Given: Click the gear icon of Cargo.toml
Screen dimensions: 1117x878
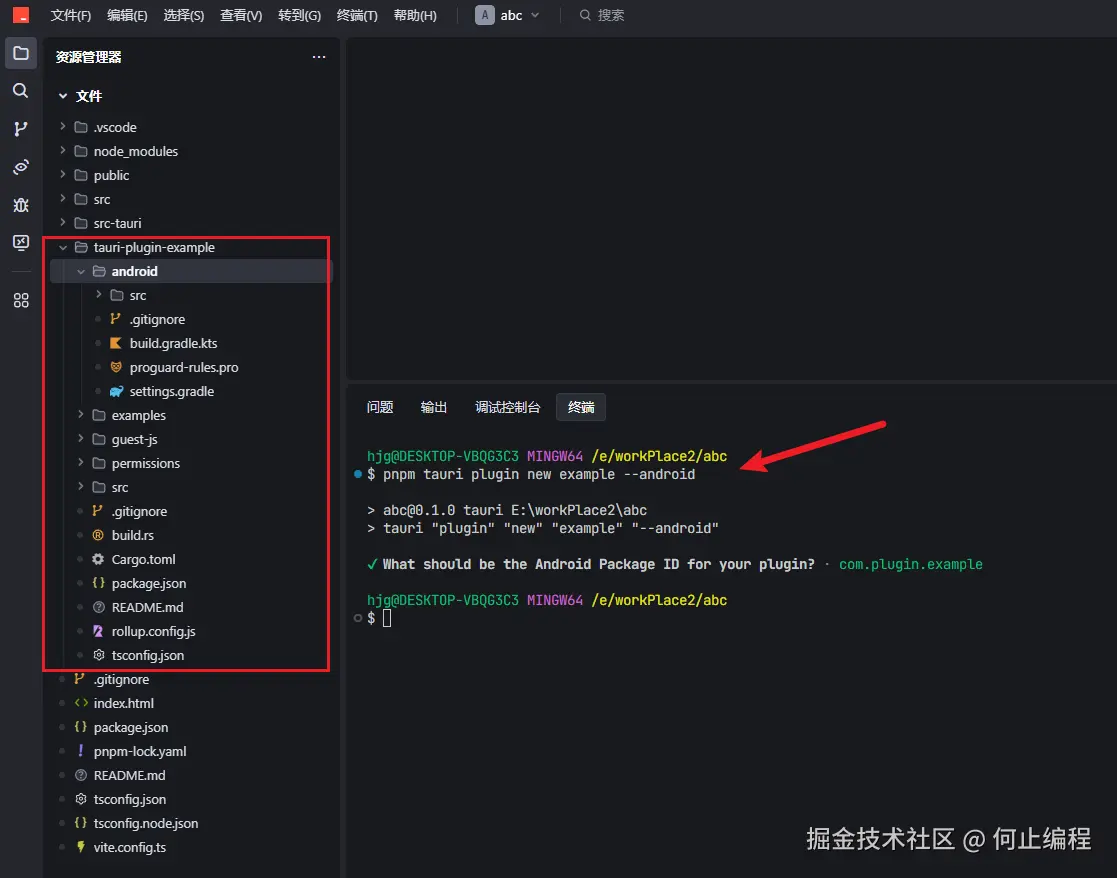Looking at the screenshot, I should [x=98, y=560].
